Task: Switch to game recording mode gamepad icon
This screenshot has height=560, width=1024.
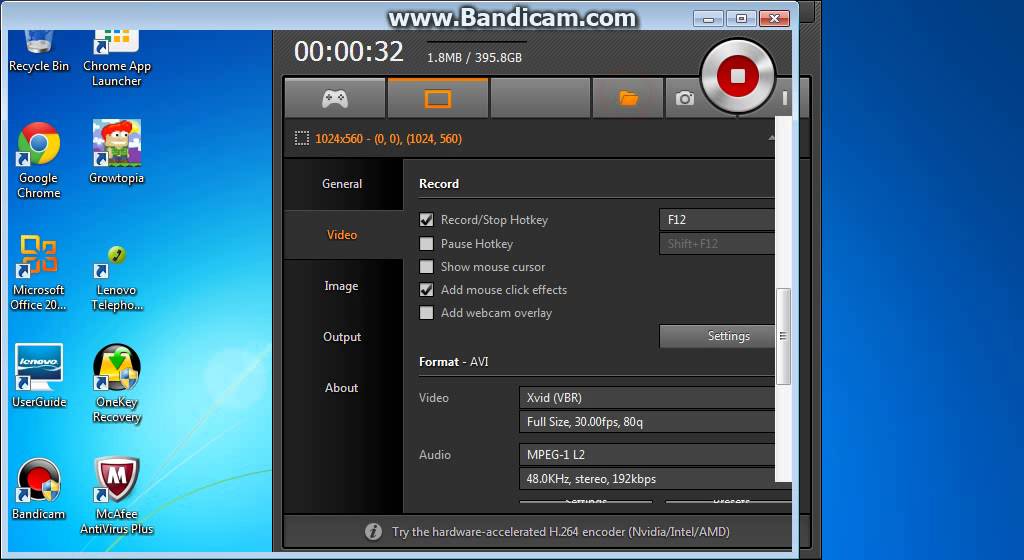Action: (335, 99)
